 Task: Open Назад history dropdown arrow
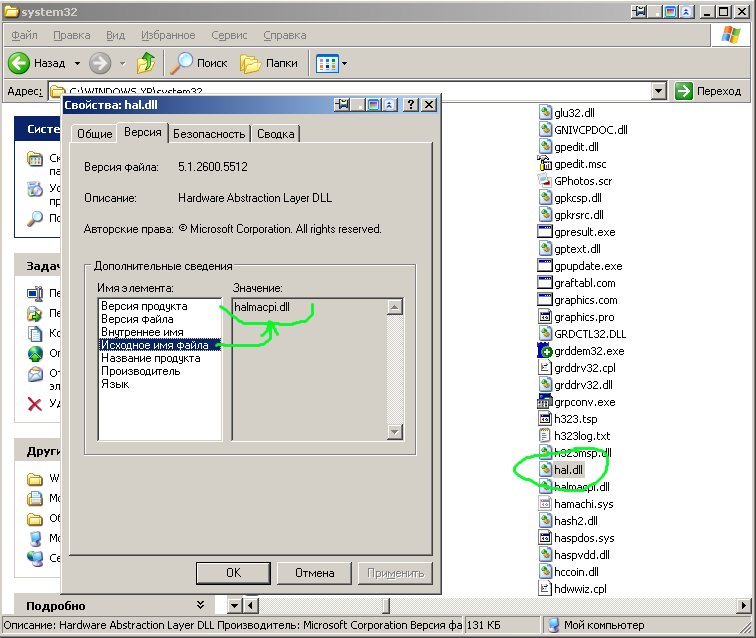coord(78,63)
